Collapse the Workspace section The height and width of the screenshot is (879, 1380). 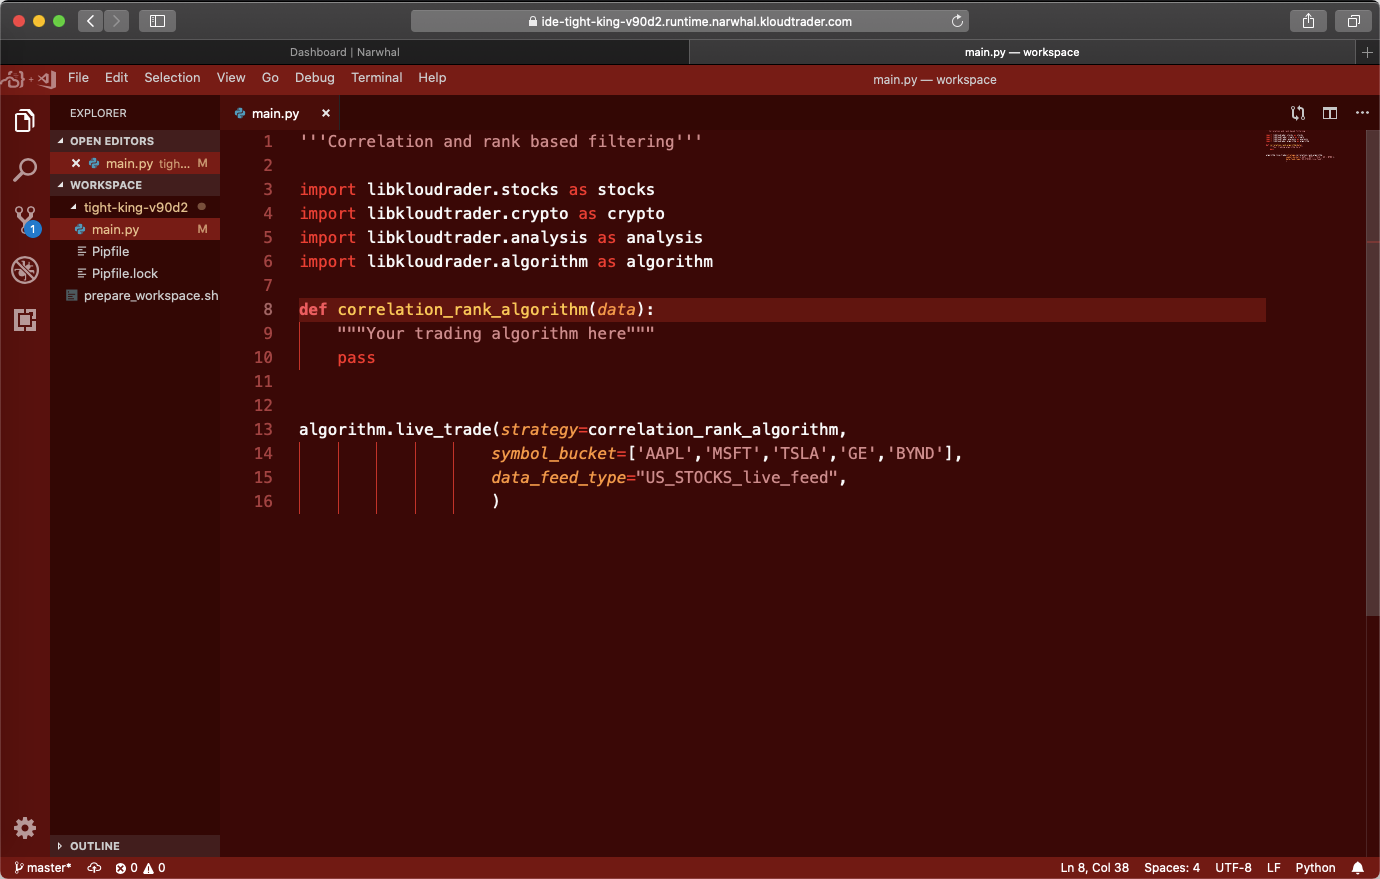135,185
